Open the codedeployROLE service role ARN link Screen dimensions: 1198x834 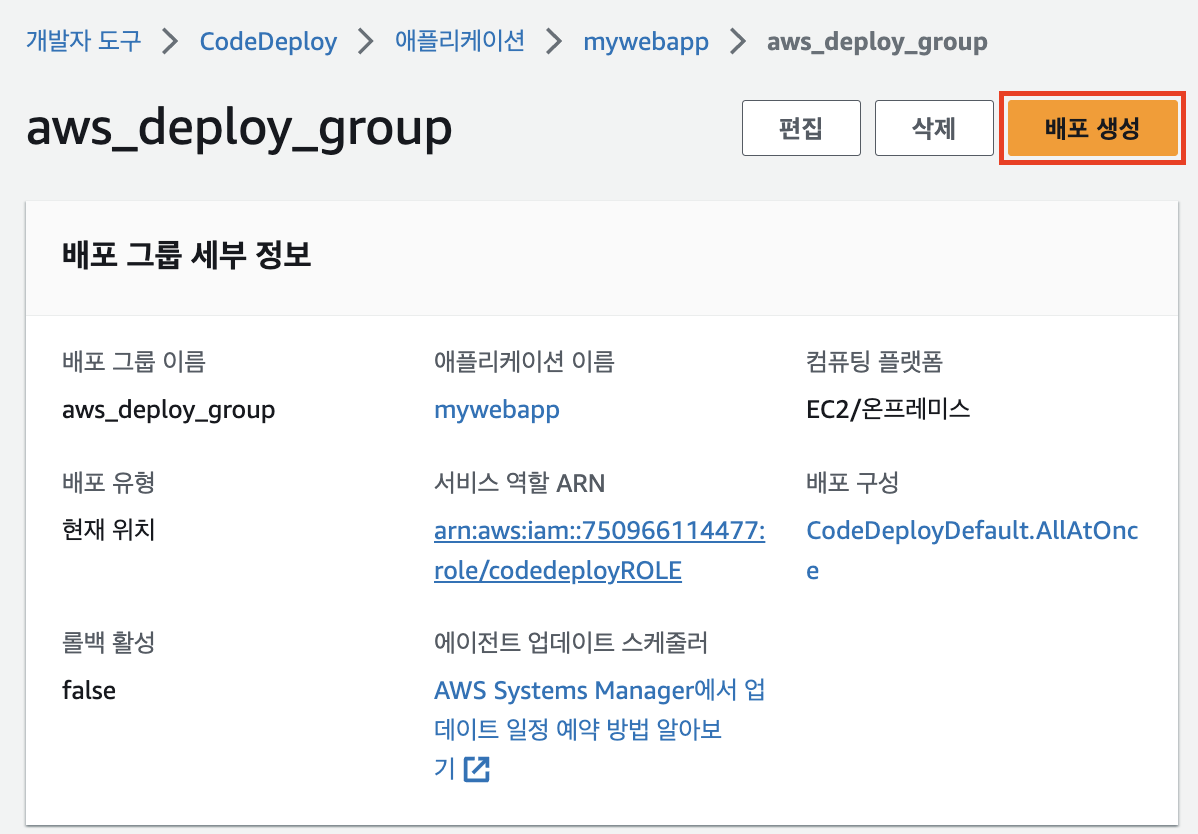tap(600, 550)
